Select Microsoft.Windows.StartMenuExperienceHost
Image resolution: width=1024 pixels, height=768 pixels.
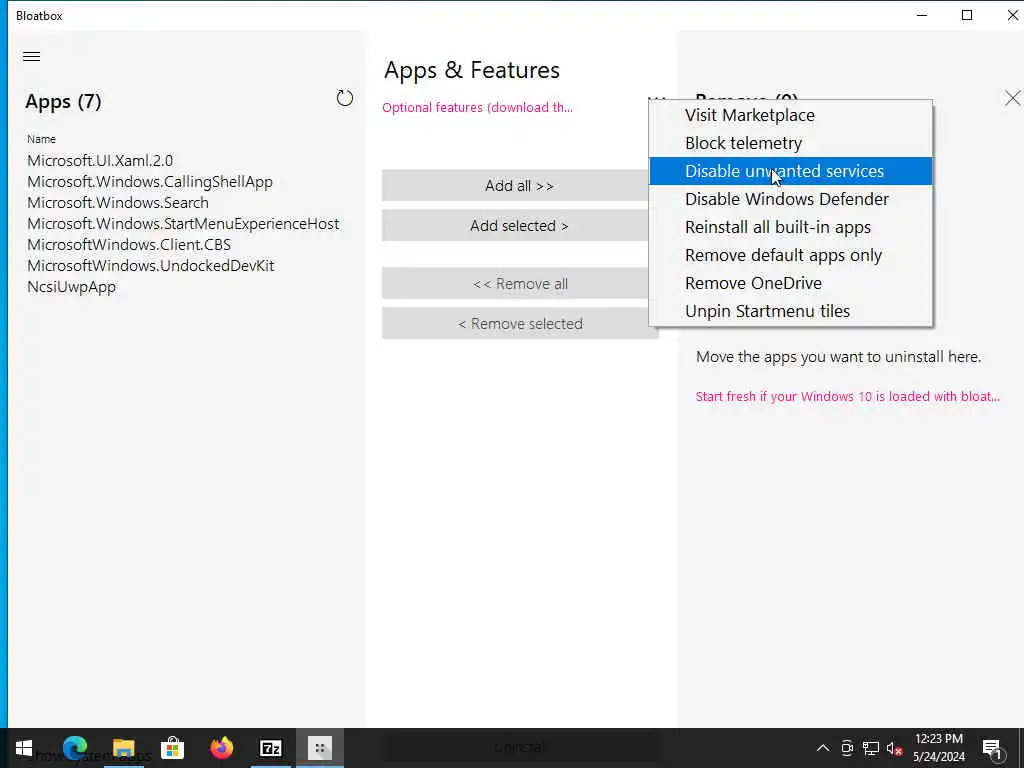click(x=183, y=223)
